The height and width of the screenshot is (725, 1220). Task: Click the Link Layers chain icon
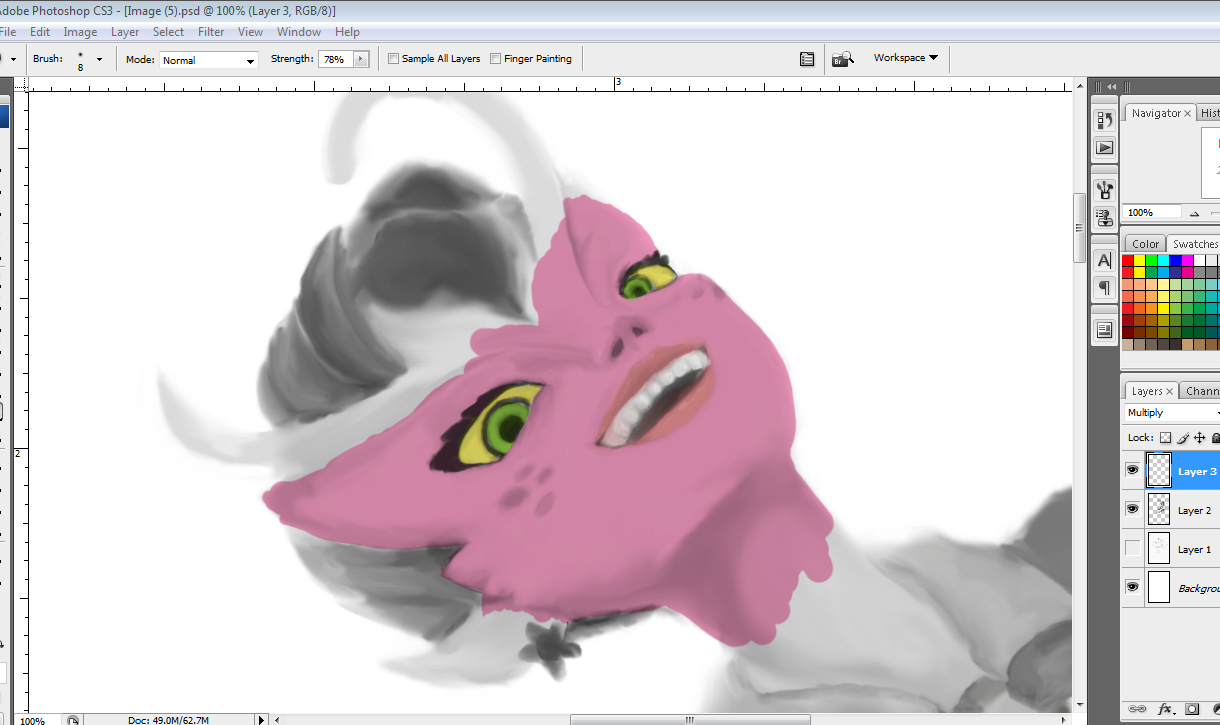tap(1137, 709)
